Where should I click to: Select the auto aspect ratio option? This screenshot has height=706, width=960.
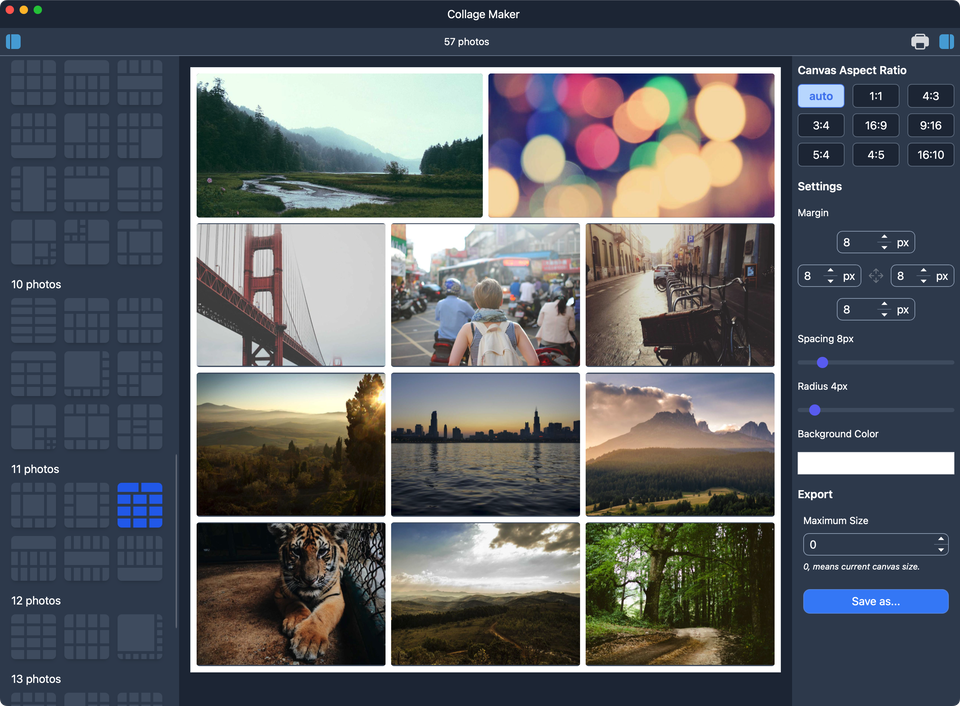(x=821, y=96)
